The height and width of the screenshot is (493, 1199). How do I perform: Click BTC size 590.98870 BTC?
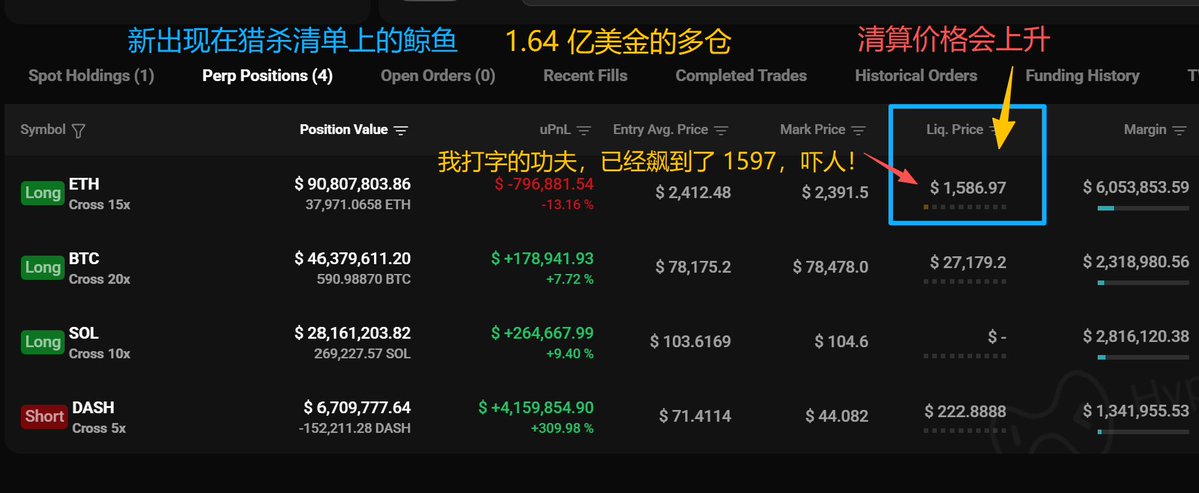pos(363,279)
